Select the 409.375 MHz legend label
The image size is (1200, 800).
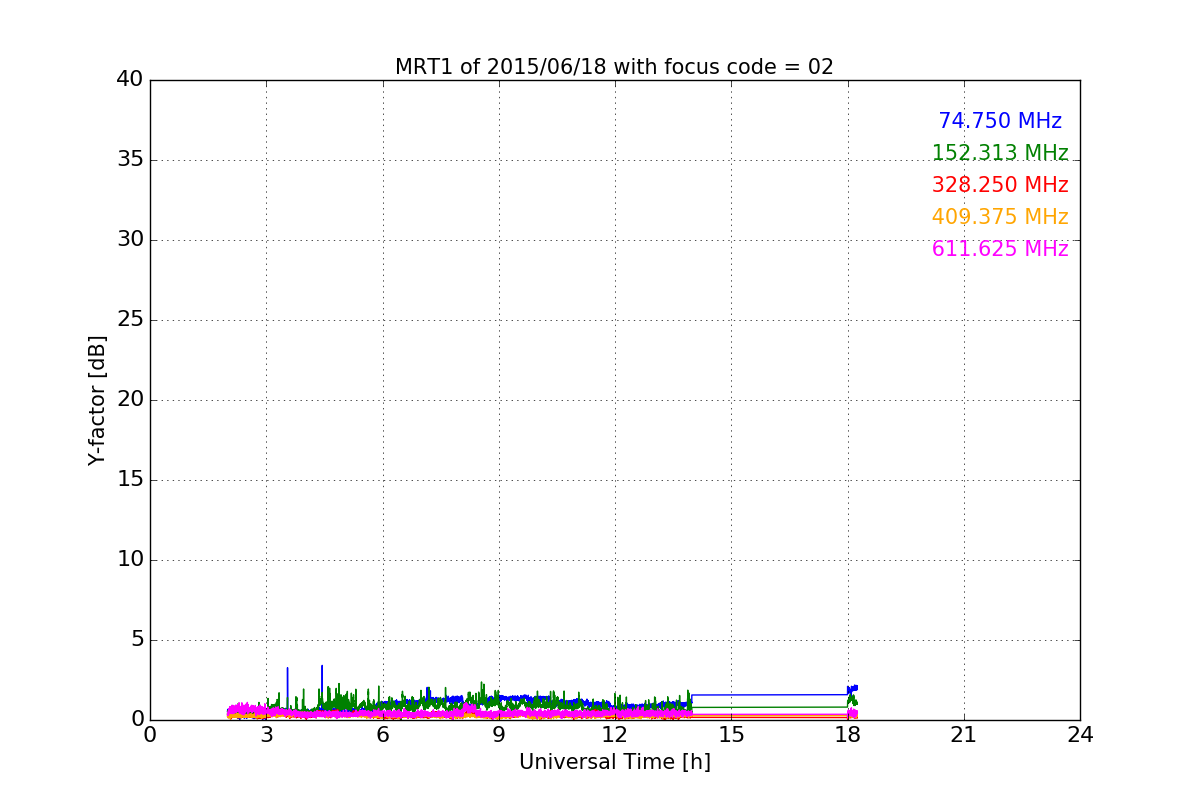pos(1000,217)
